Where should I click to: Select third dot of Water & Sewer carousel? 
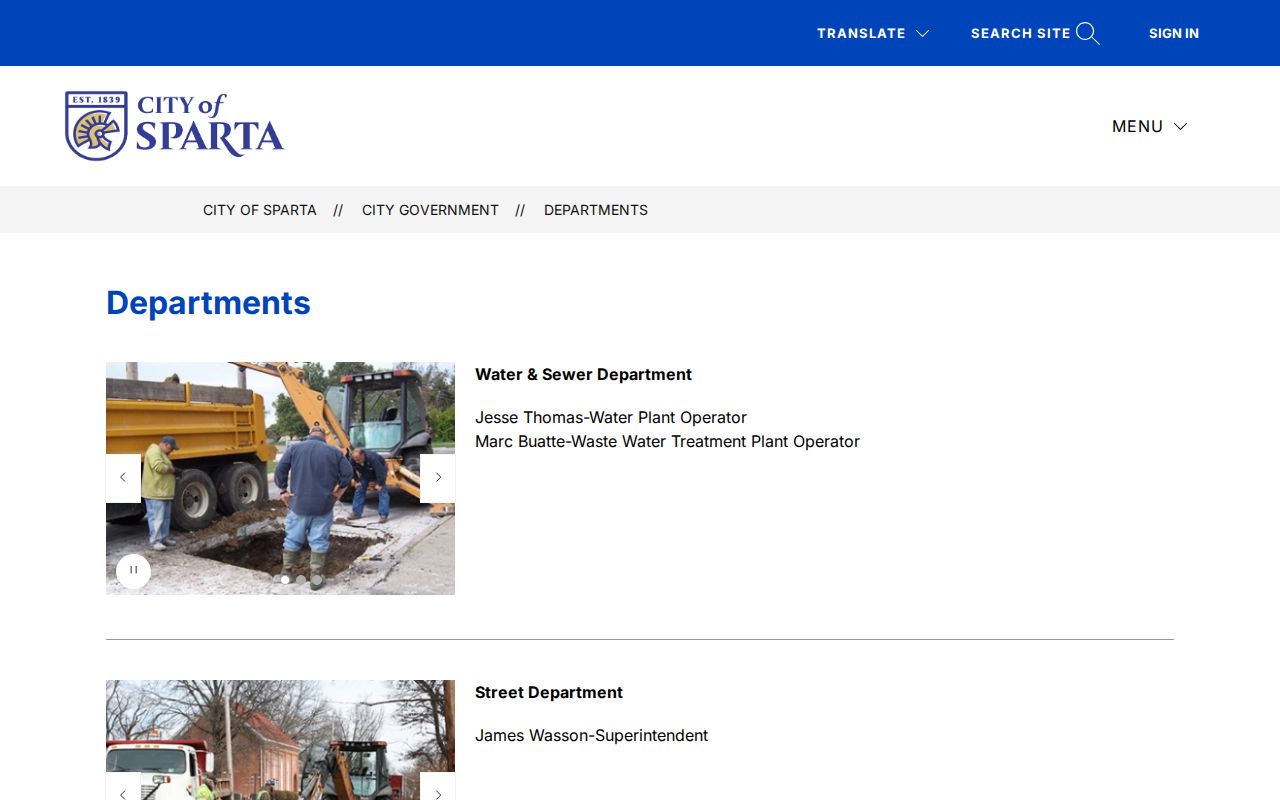click(x=317, y=579)
